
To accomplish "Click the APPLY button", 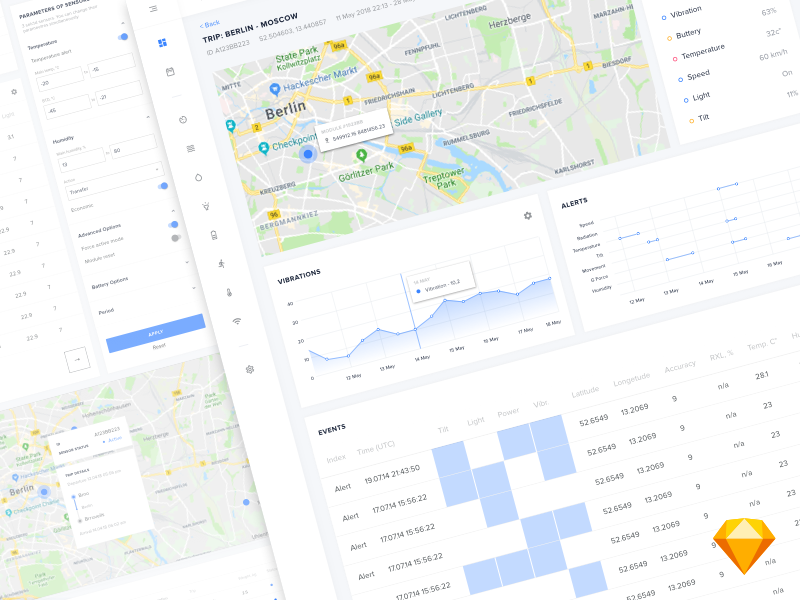I will coord(156,334).
